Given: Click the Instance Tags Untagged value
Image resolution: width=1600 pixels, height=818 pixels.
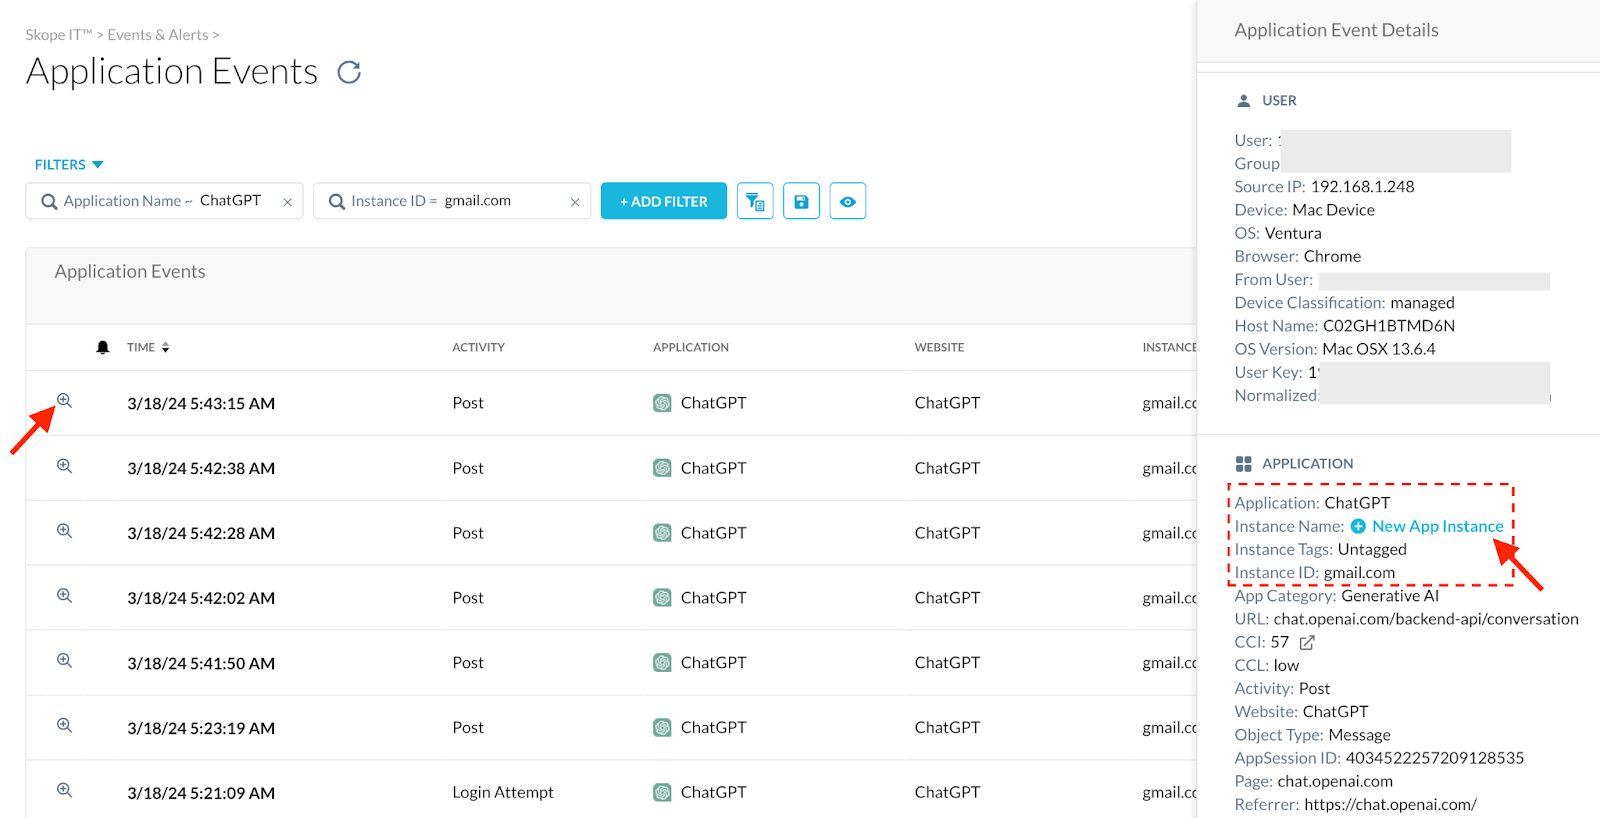Looking at the screenshot, I should (x=1372, y=549).
